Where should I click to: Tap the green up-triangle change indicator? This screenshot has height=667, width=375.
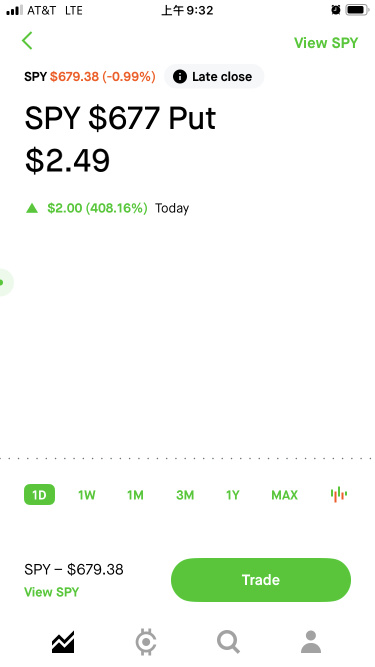[32, 208]
